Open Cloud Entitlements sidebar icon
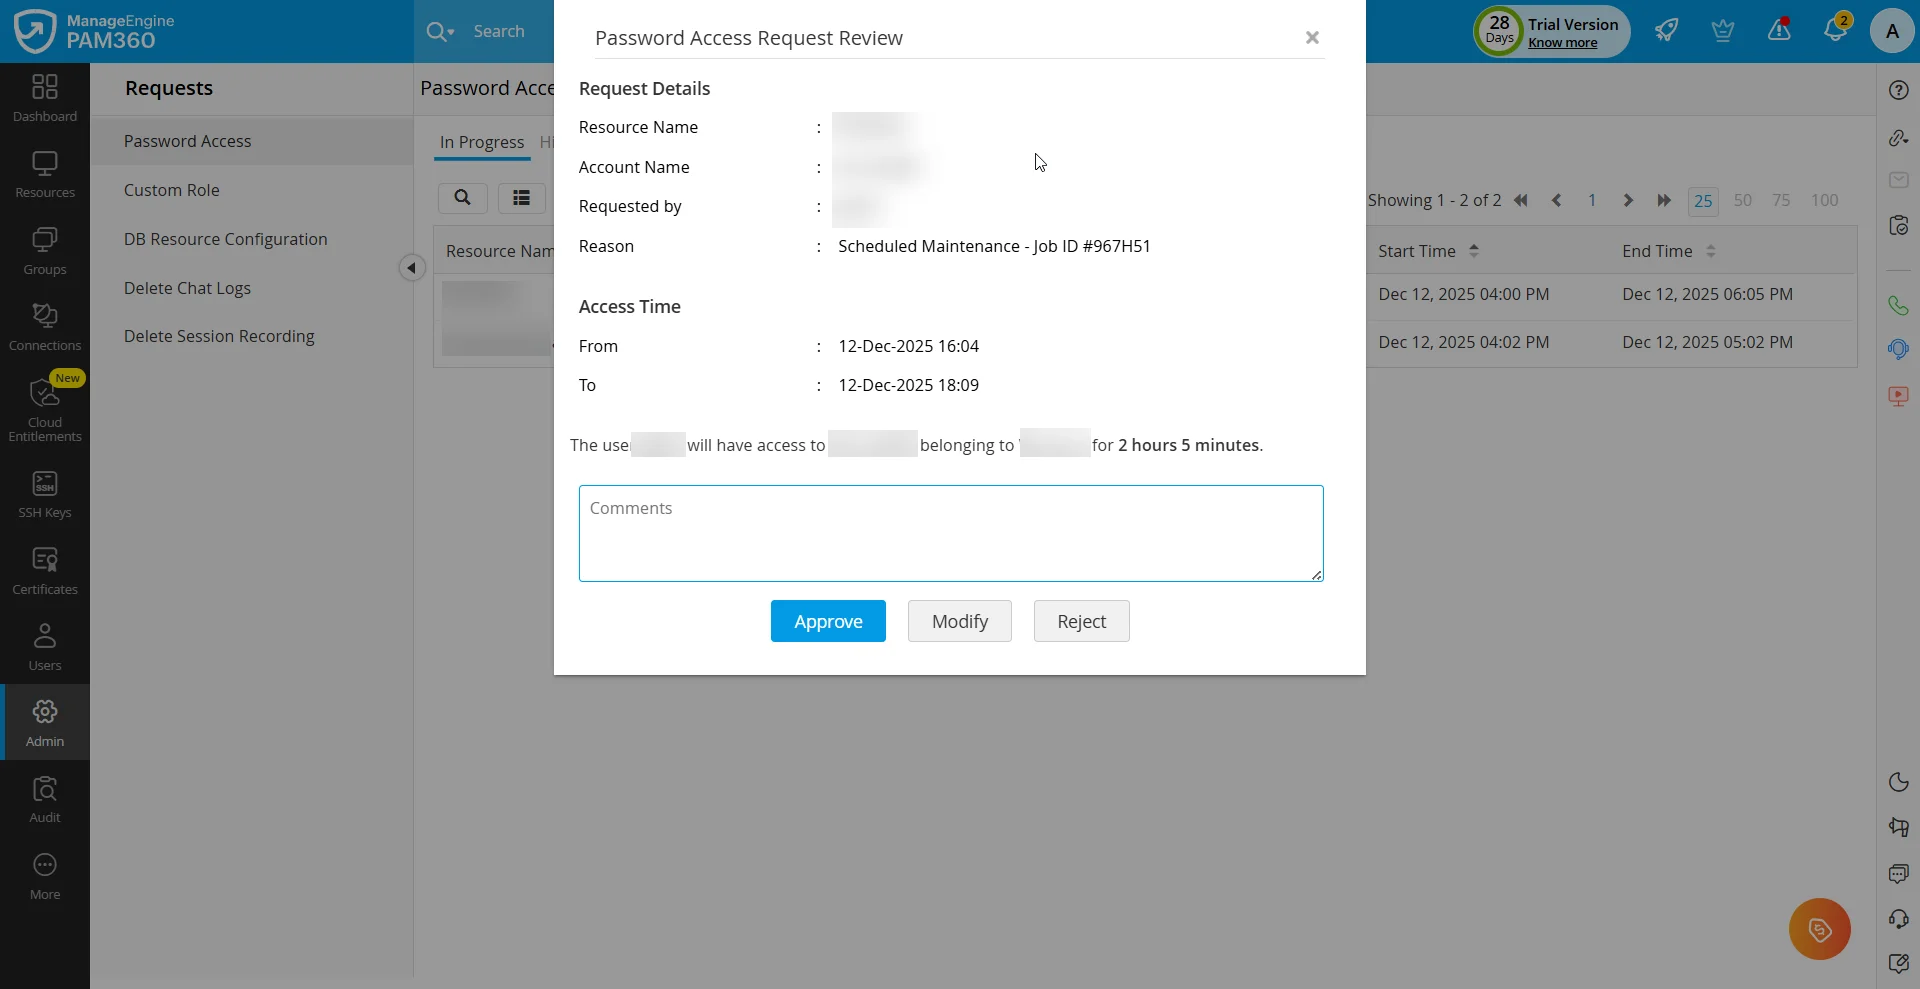The width and height of the screenshot is (1920, 989). (x=45, y=407)
